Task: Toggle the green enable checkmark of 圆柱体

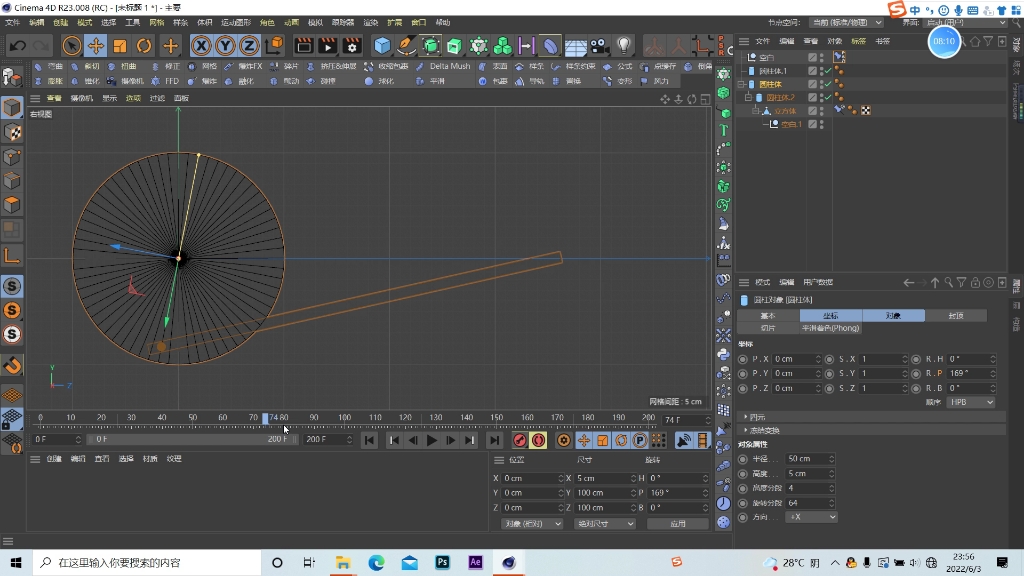Action: 828,84
